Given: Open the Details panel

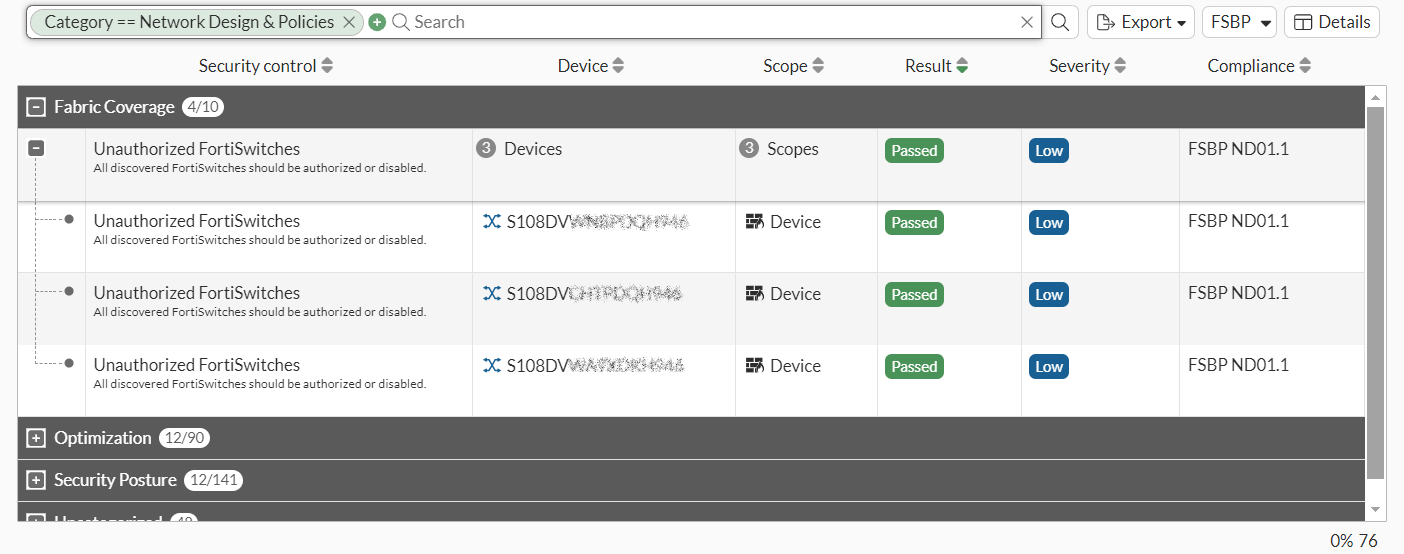Looking at the screenshot, I should coord(1332,22).
